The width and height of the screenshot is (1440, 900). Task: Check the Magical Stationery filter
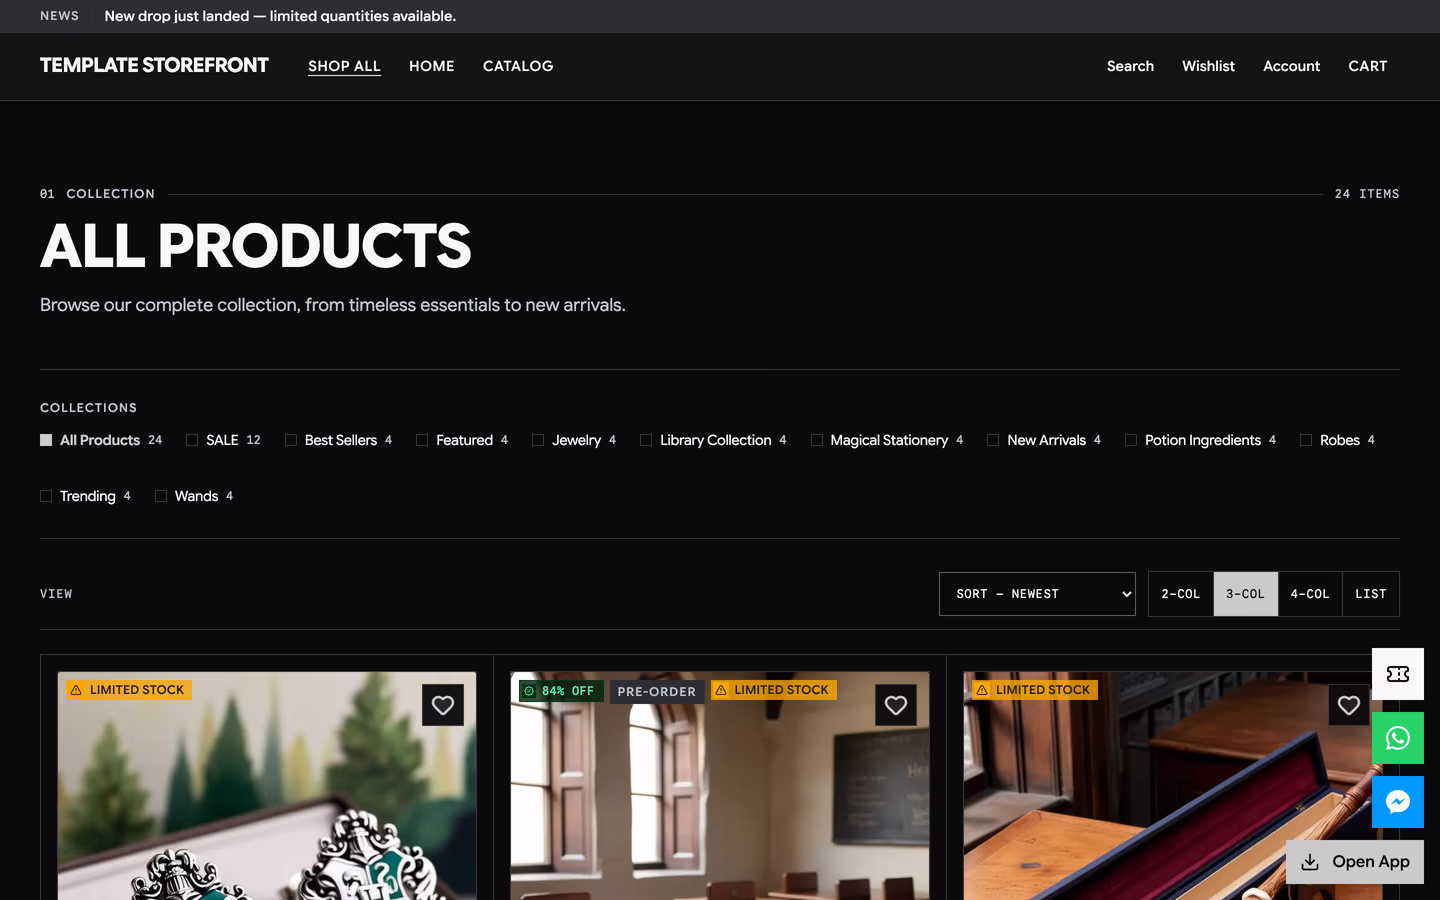[817, 440]
